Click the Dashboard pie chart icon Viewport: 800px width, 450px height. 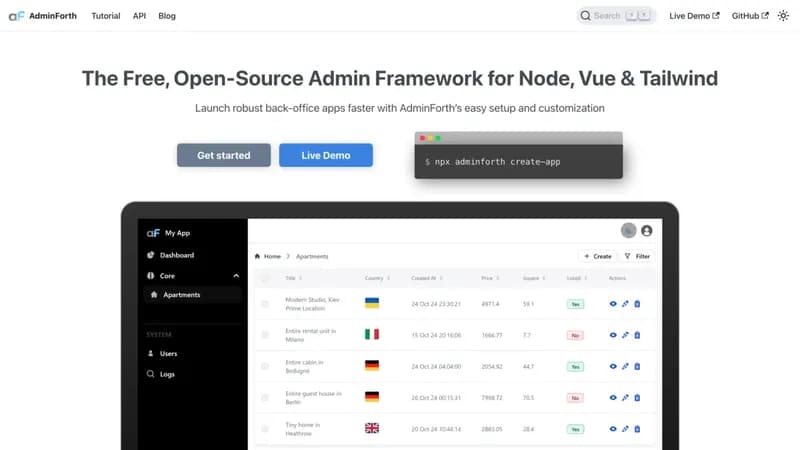click(x=151, y=255)
